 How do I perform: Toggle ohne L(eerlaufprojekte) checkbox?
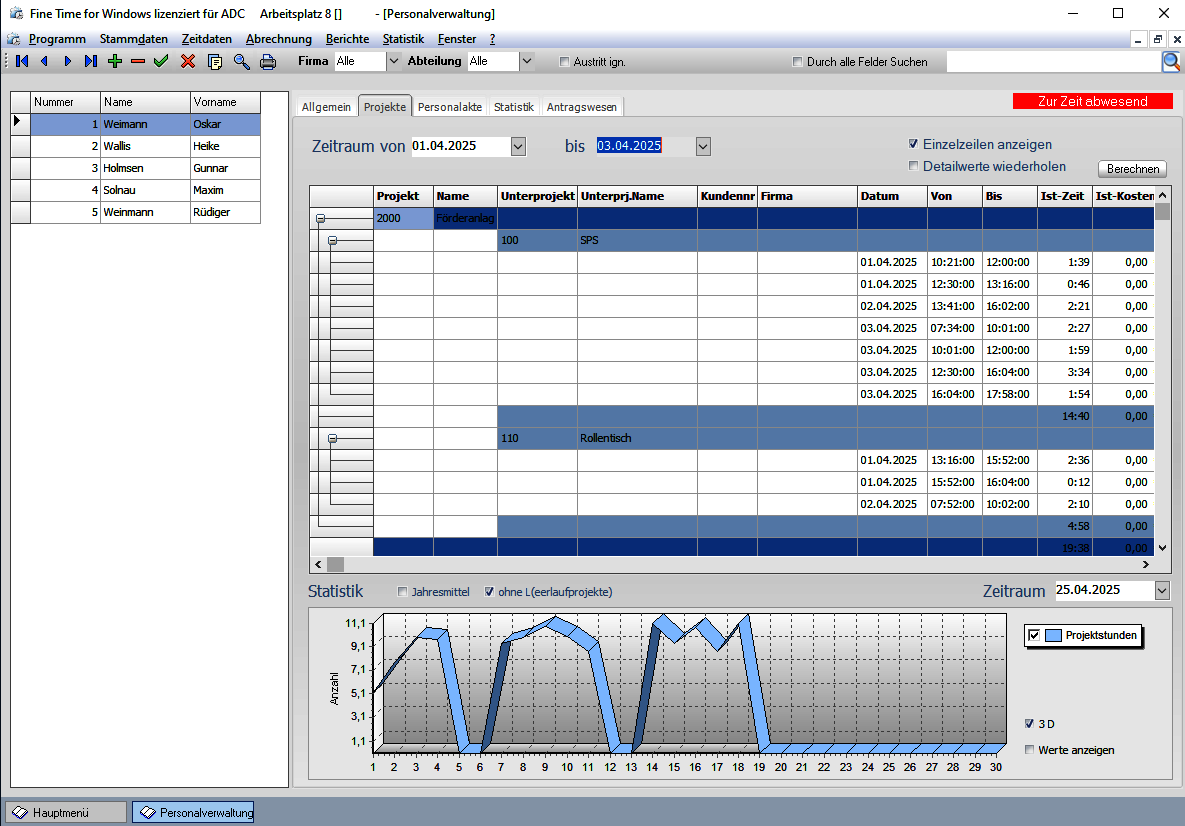[x=490, y=592]
